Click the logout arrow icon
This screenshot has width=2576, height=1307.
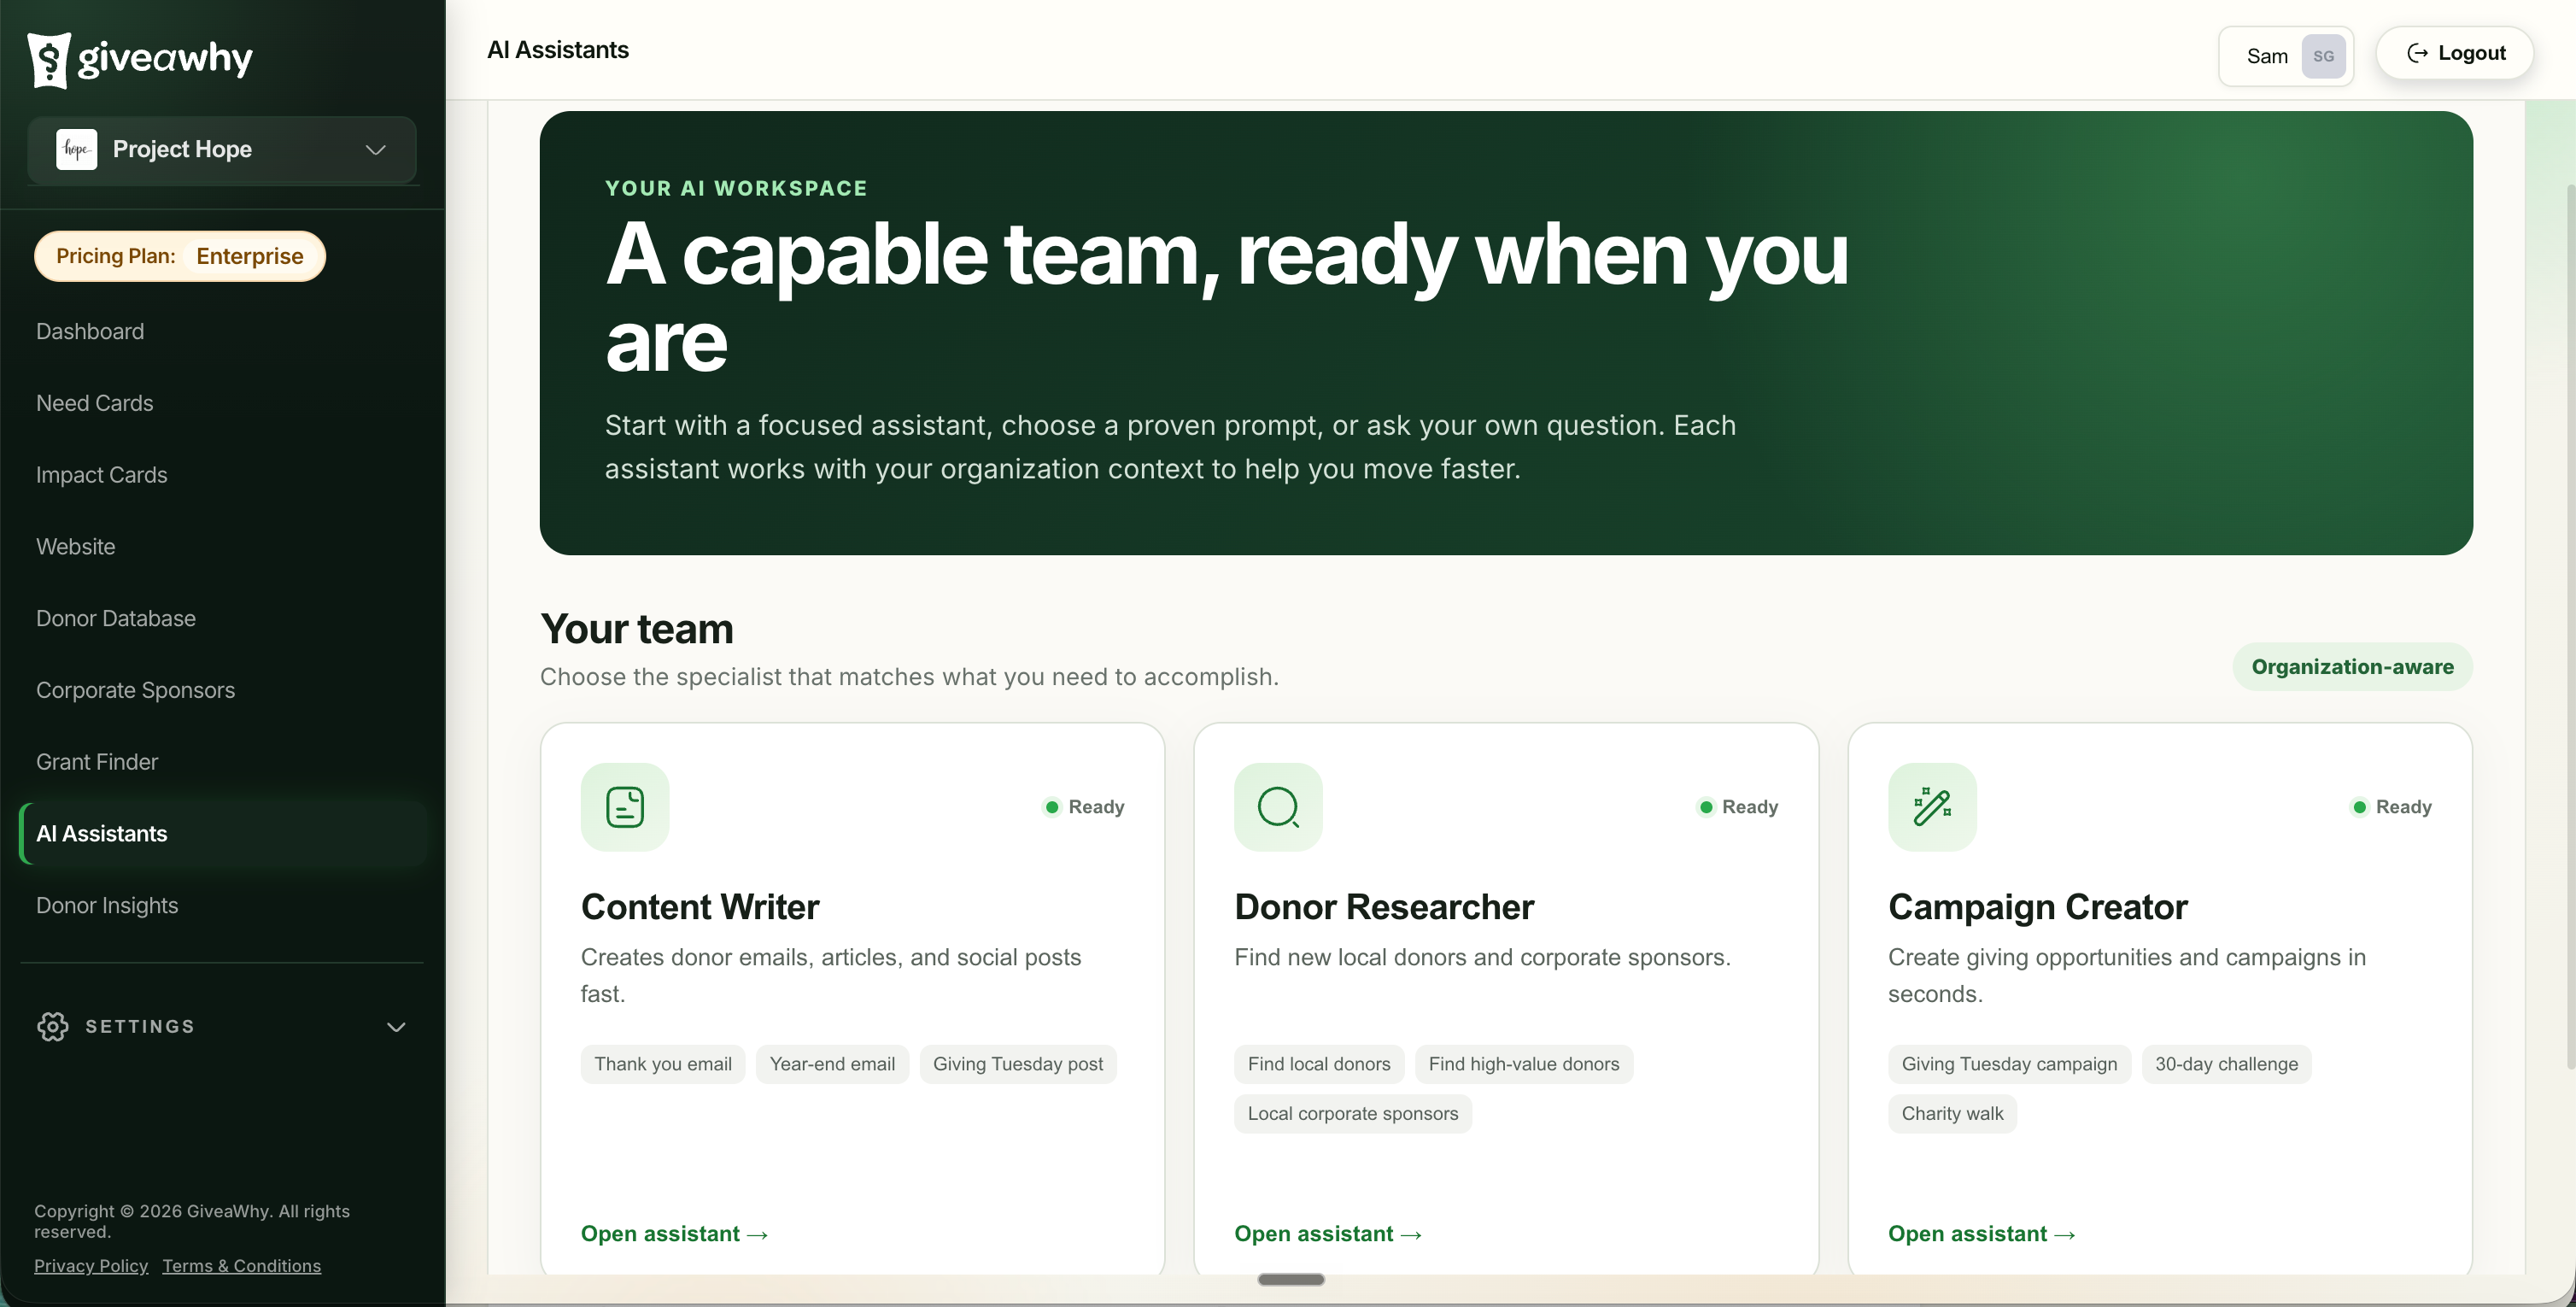(x=2417, y=53)
